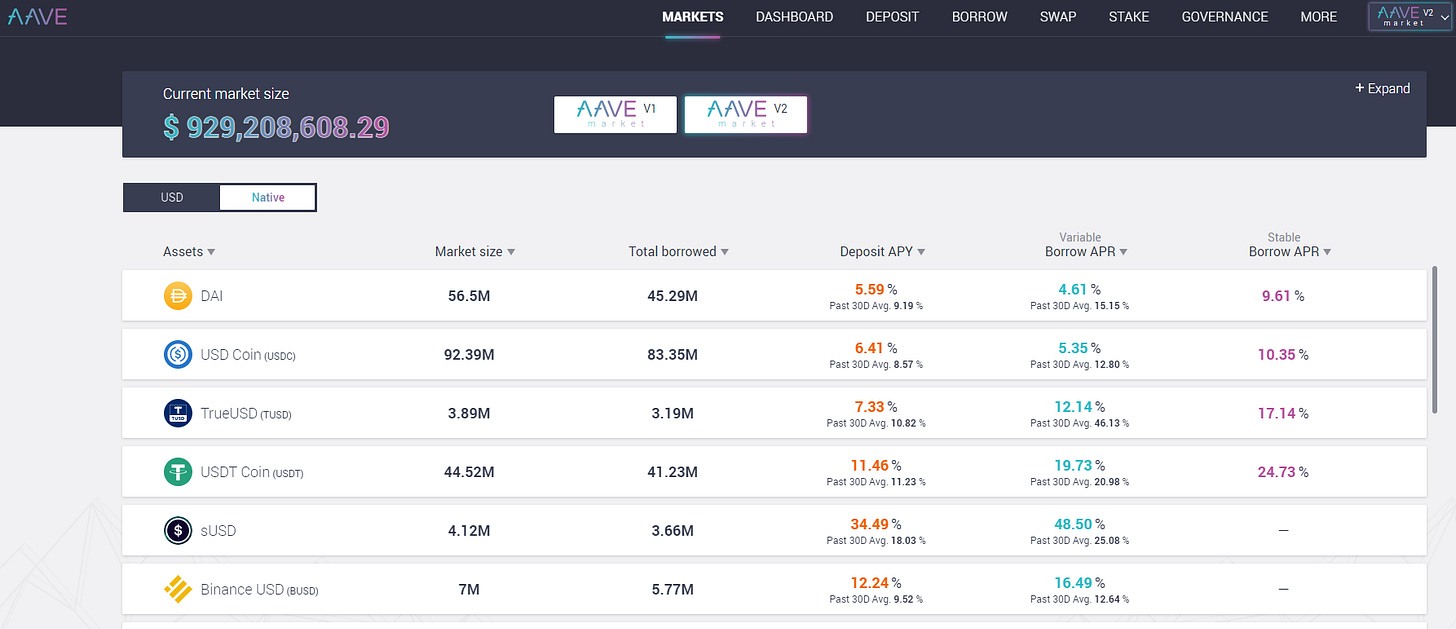Click BUSD variable borrow APR 16.49 %

1080,582
